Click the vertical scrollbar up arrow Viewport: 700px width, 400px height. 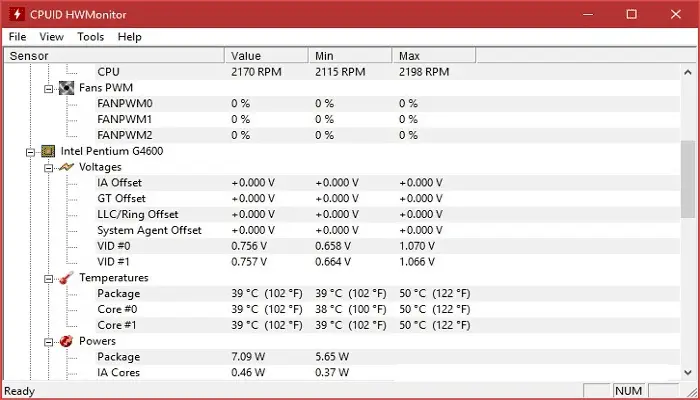[x=688, y=71]
